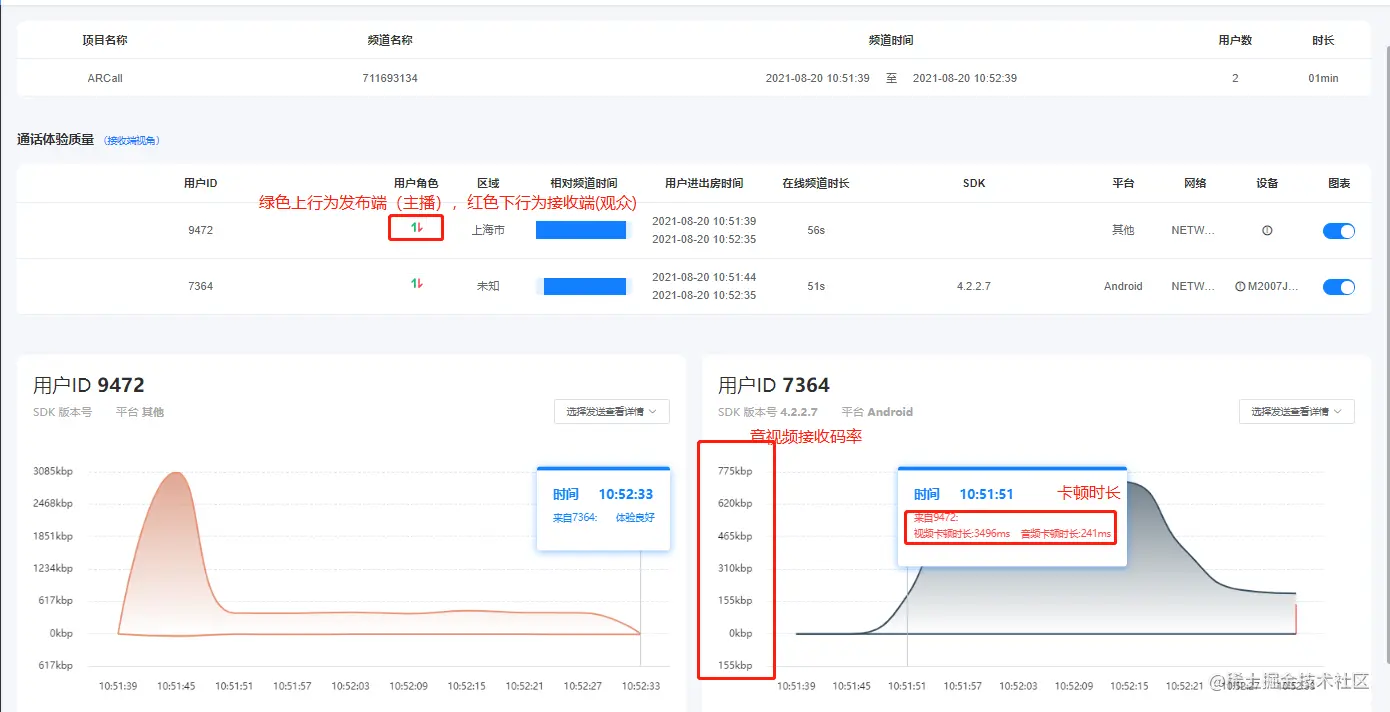The image size is (1390, 712).
Task: Click 10:52:03 on the 7364 chart axis
Action: click(1018, 686)
